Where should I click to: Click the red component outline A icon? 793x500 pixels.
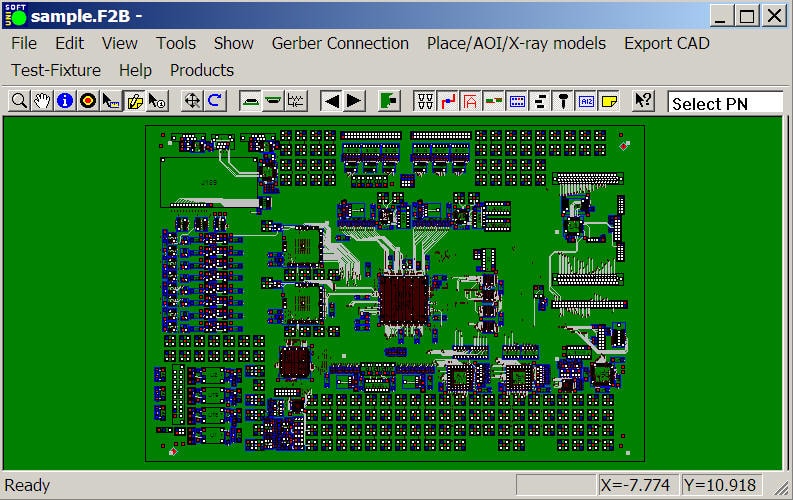[x=470, y=101]
